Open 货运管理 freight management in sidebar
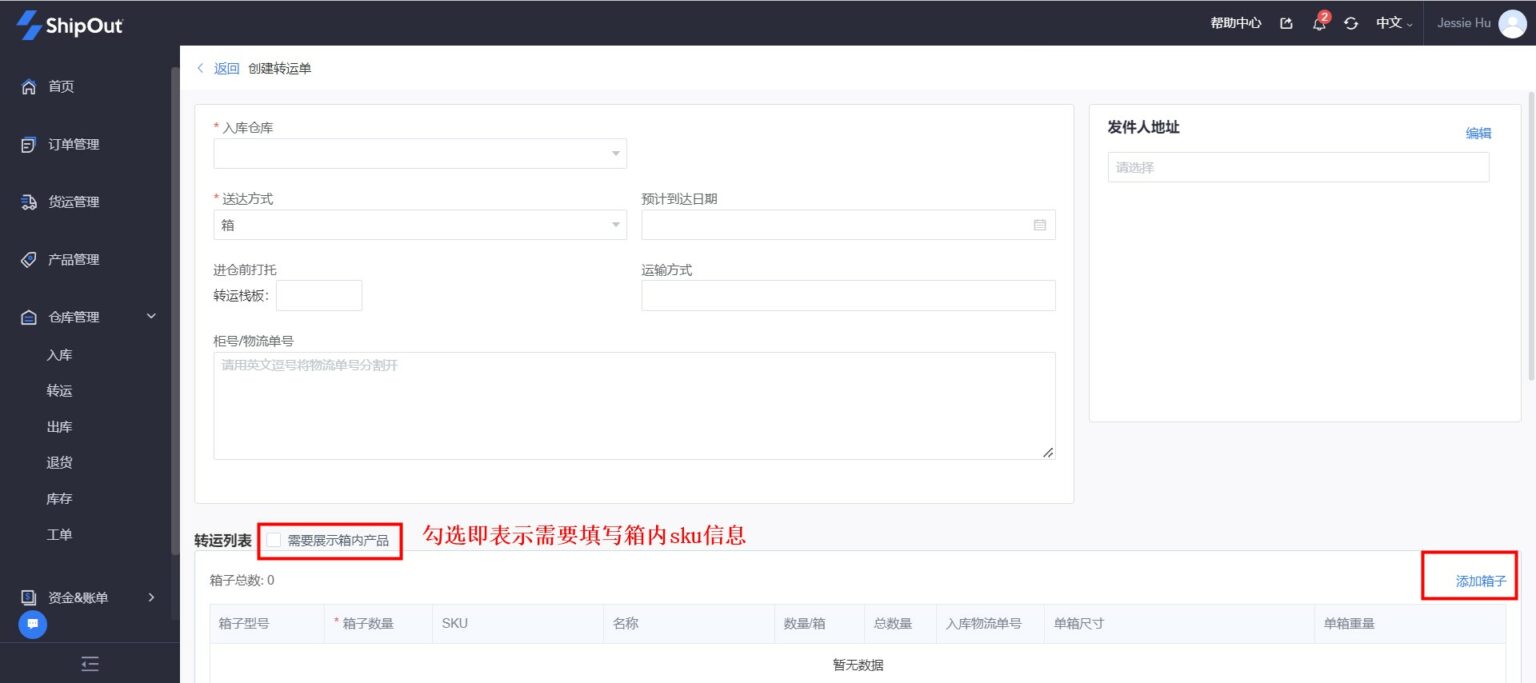1536x683 pixels. (31, 201)
